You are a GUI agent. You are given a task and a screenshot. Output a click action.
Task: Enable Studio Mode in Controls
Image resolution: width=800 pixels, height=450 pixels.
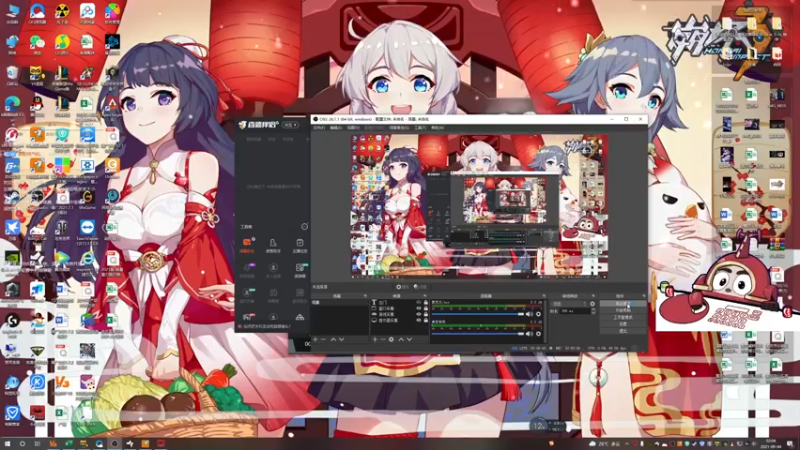[x=623, y=317]
